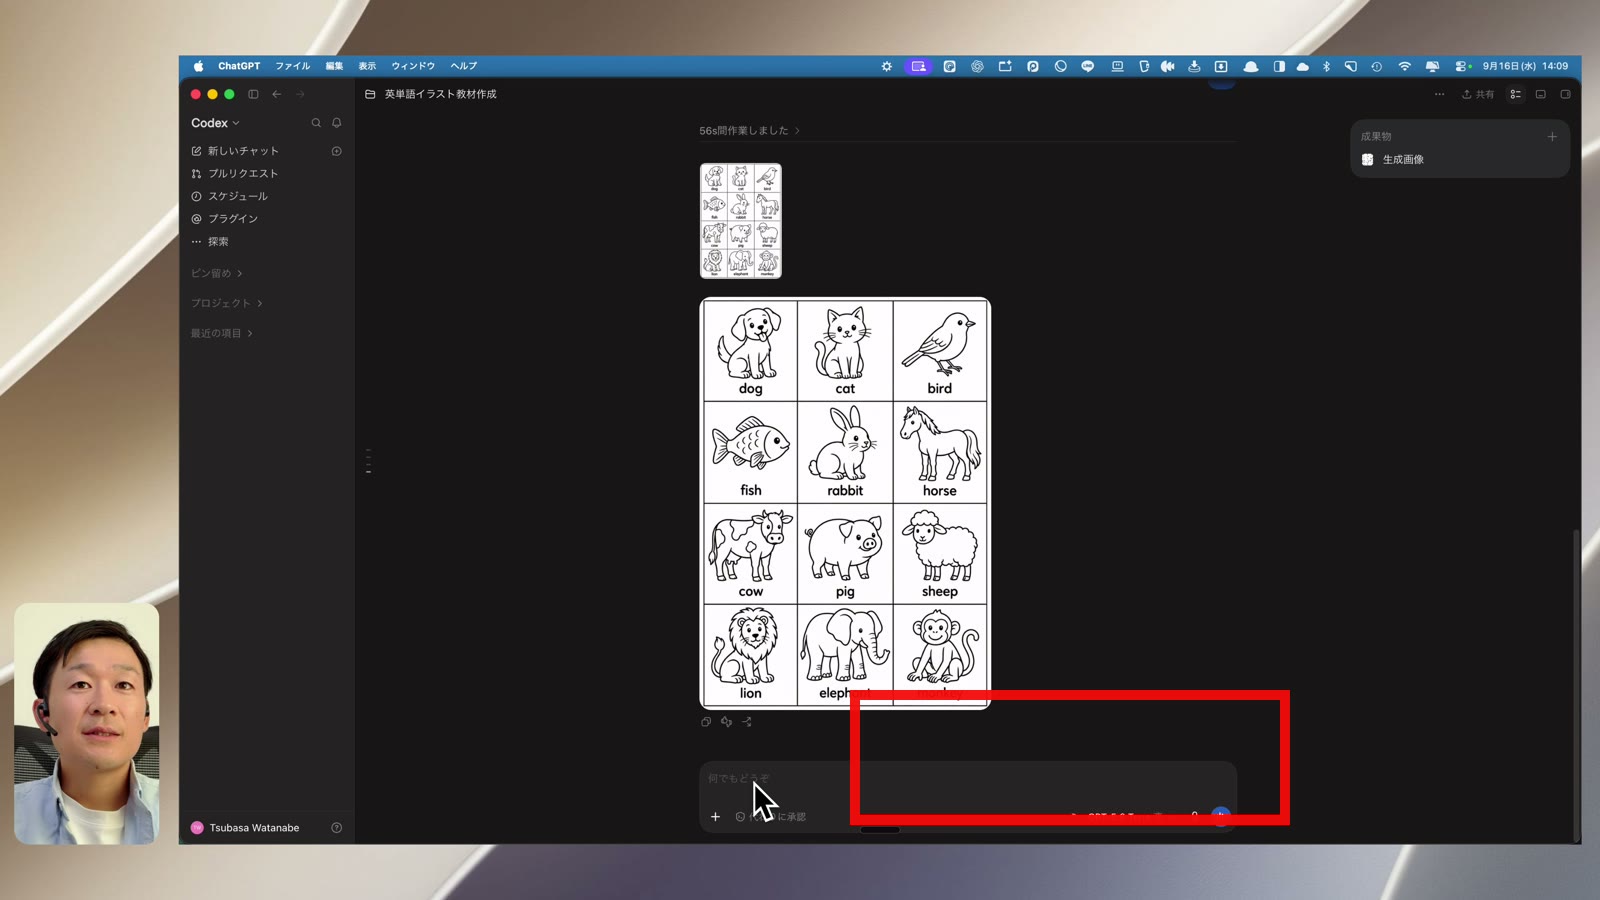Expand the 56s間作業しました work summary
Image resolution: width=1600 pixels, height=900 pixels.
[x=749, y=131]
